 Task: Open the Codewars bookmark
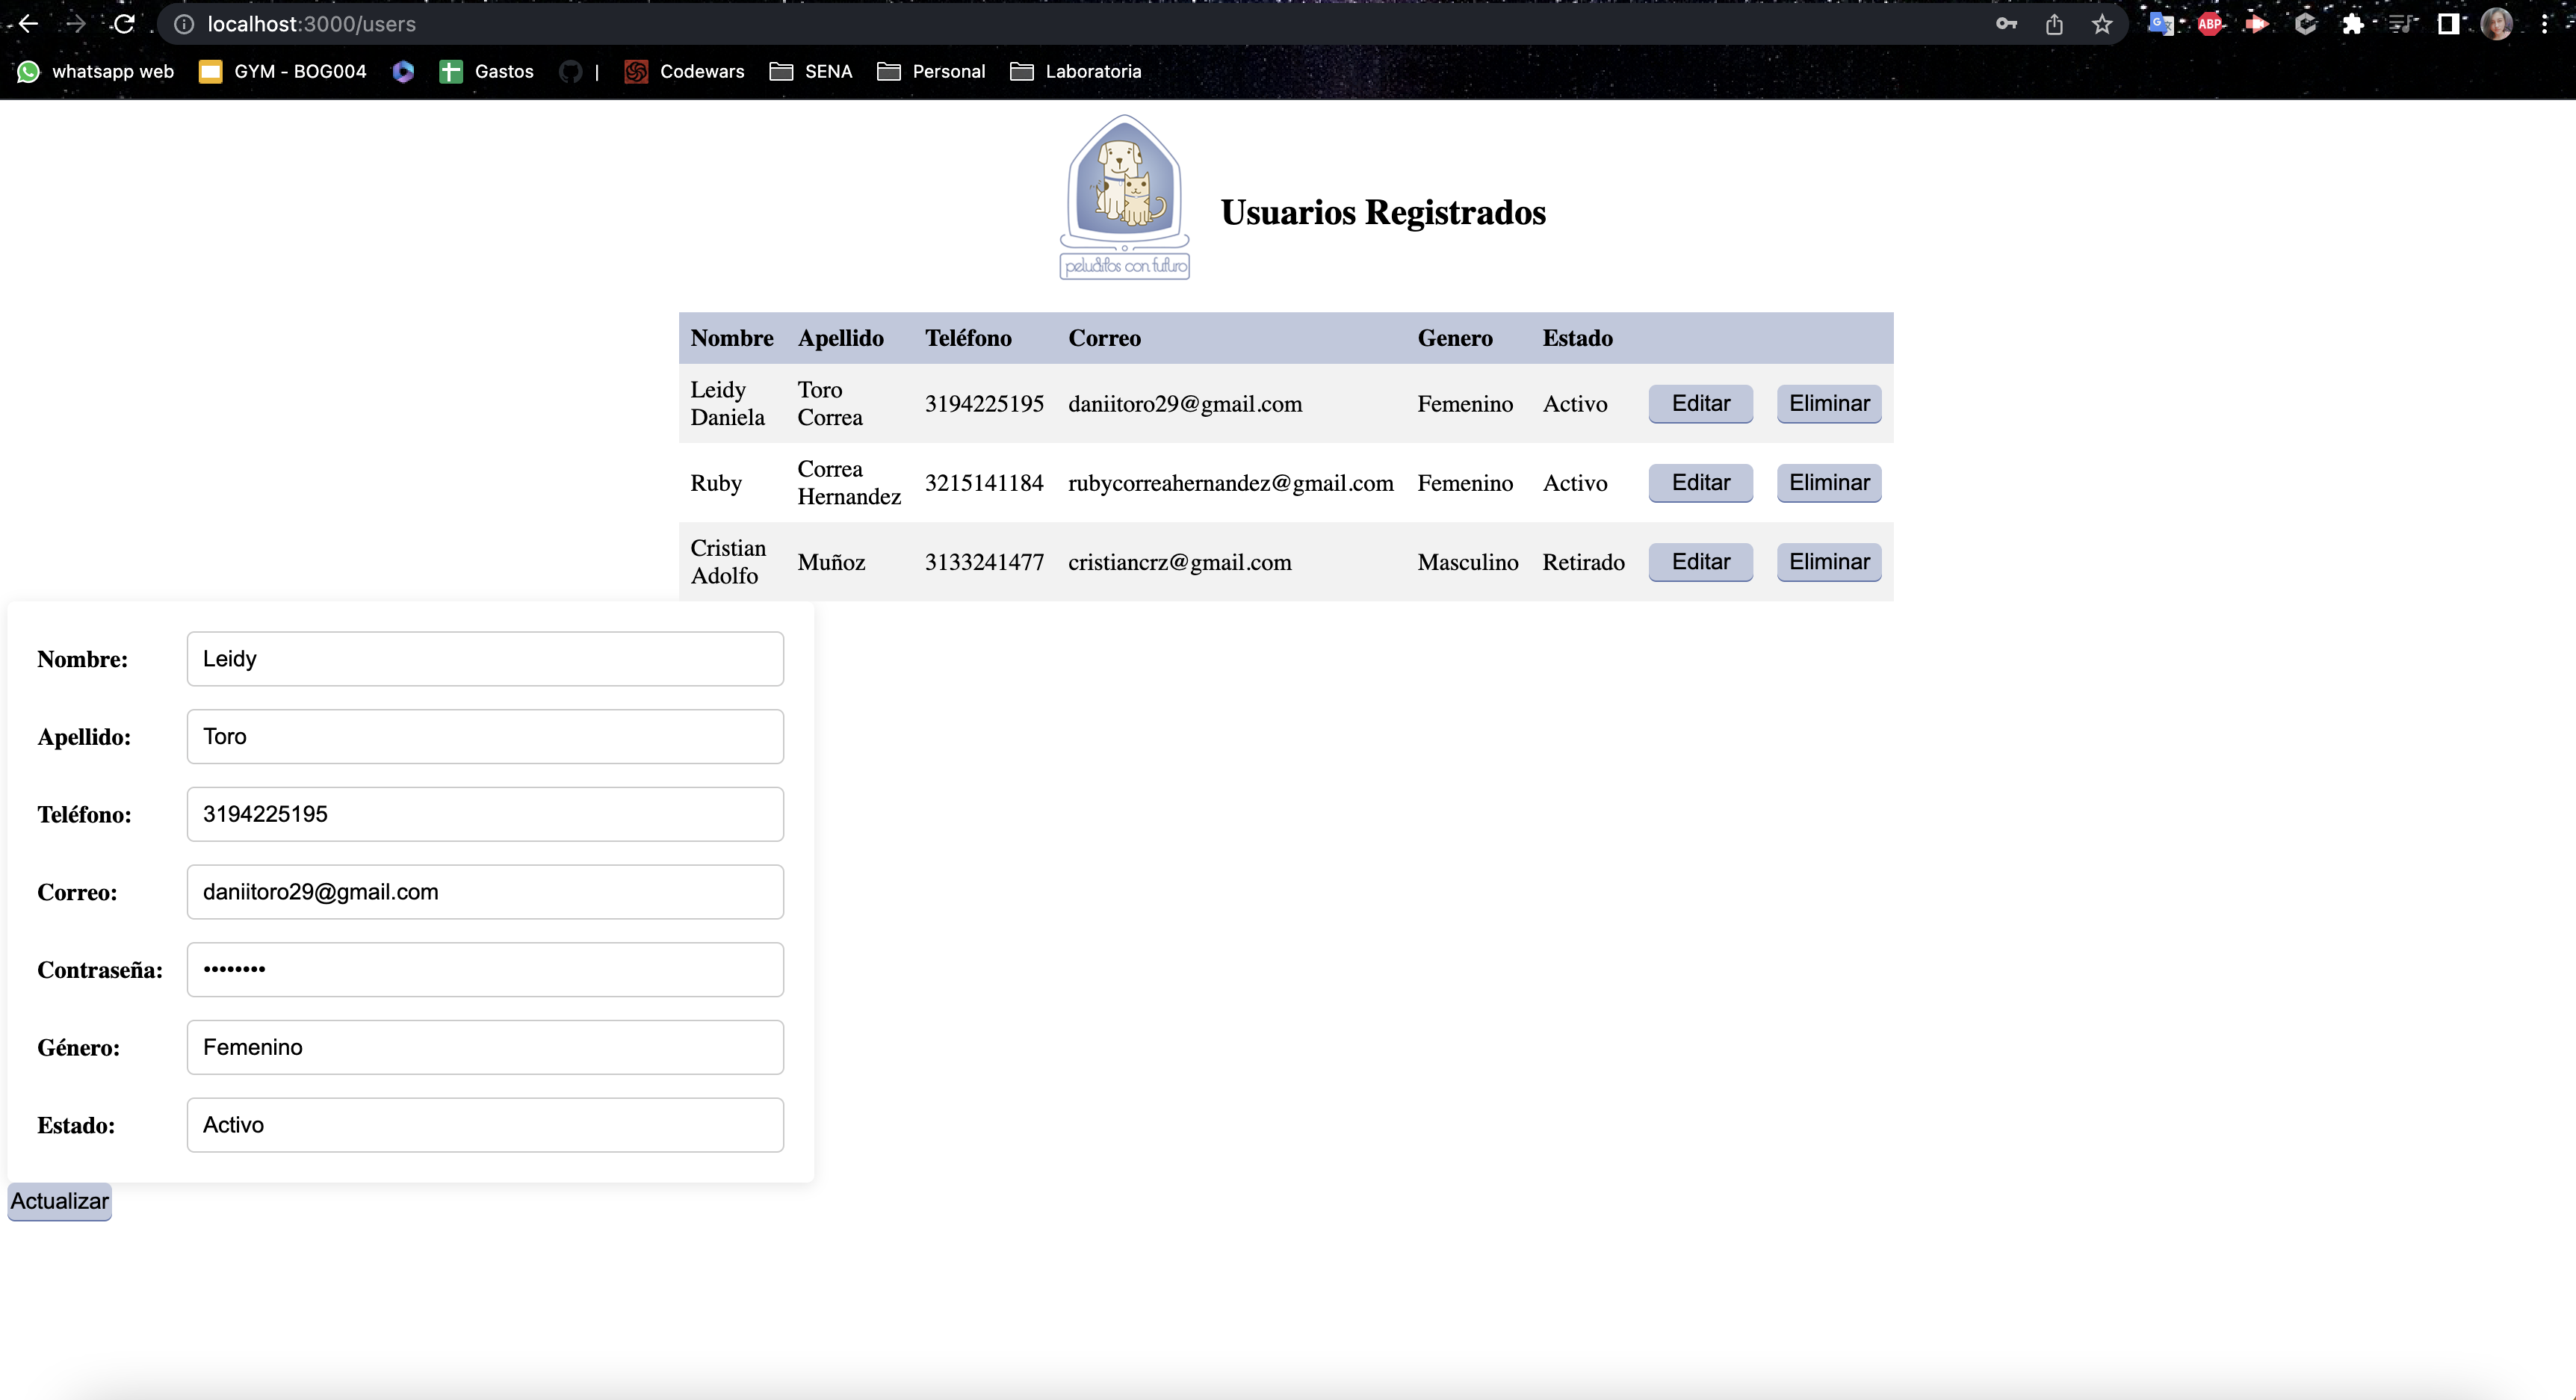pyautogui.click(x=683, y=71)
